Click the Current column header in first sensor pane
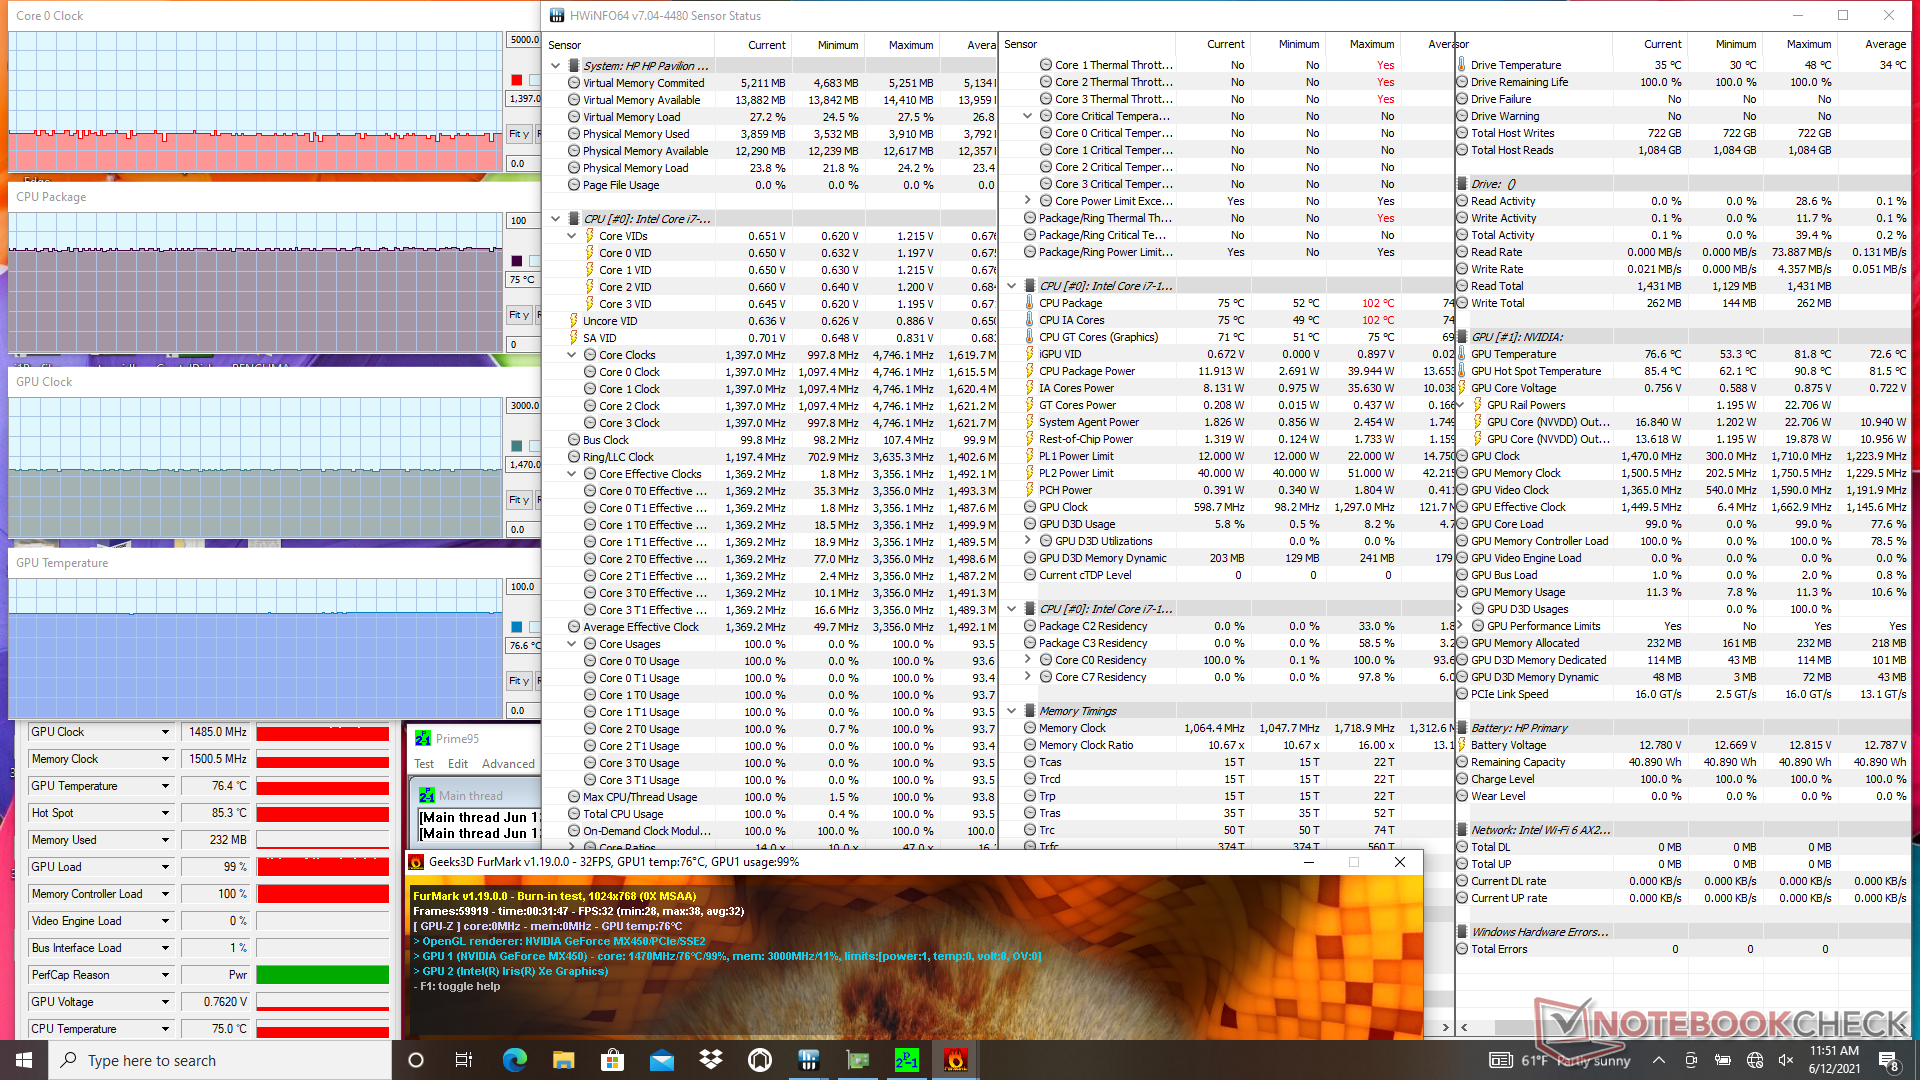 (766, 45)
